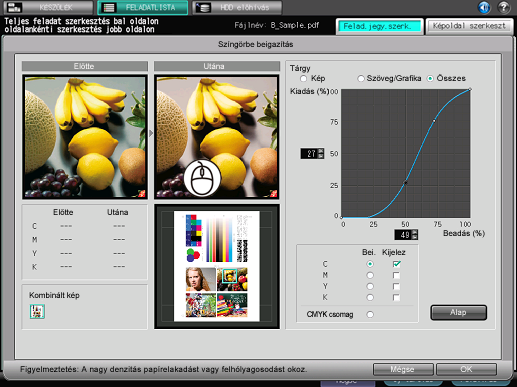This screenshot has height=387, width=517.
Task: Switch to the FELADATLISTA tab
Action: pyautogui.click(x=143, y=7)
